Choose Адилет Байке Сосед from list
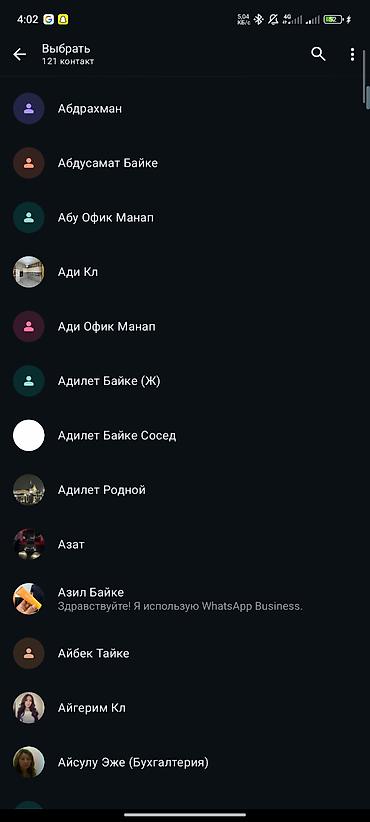Viewport: 370px width, 822px height. click(x=185, y=436)
